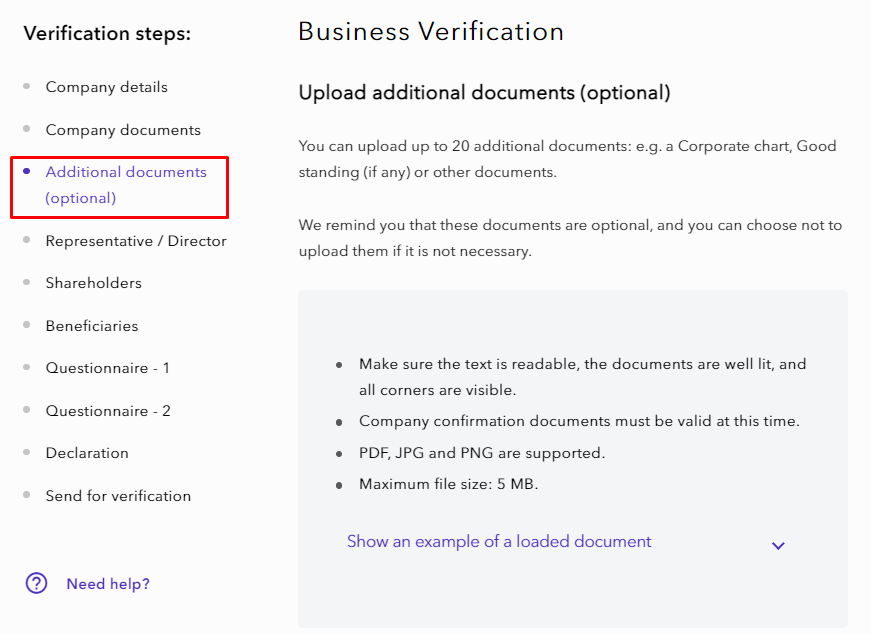Jump to the Questionnaire - 2 step

[108, 411]
